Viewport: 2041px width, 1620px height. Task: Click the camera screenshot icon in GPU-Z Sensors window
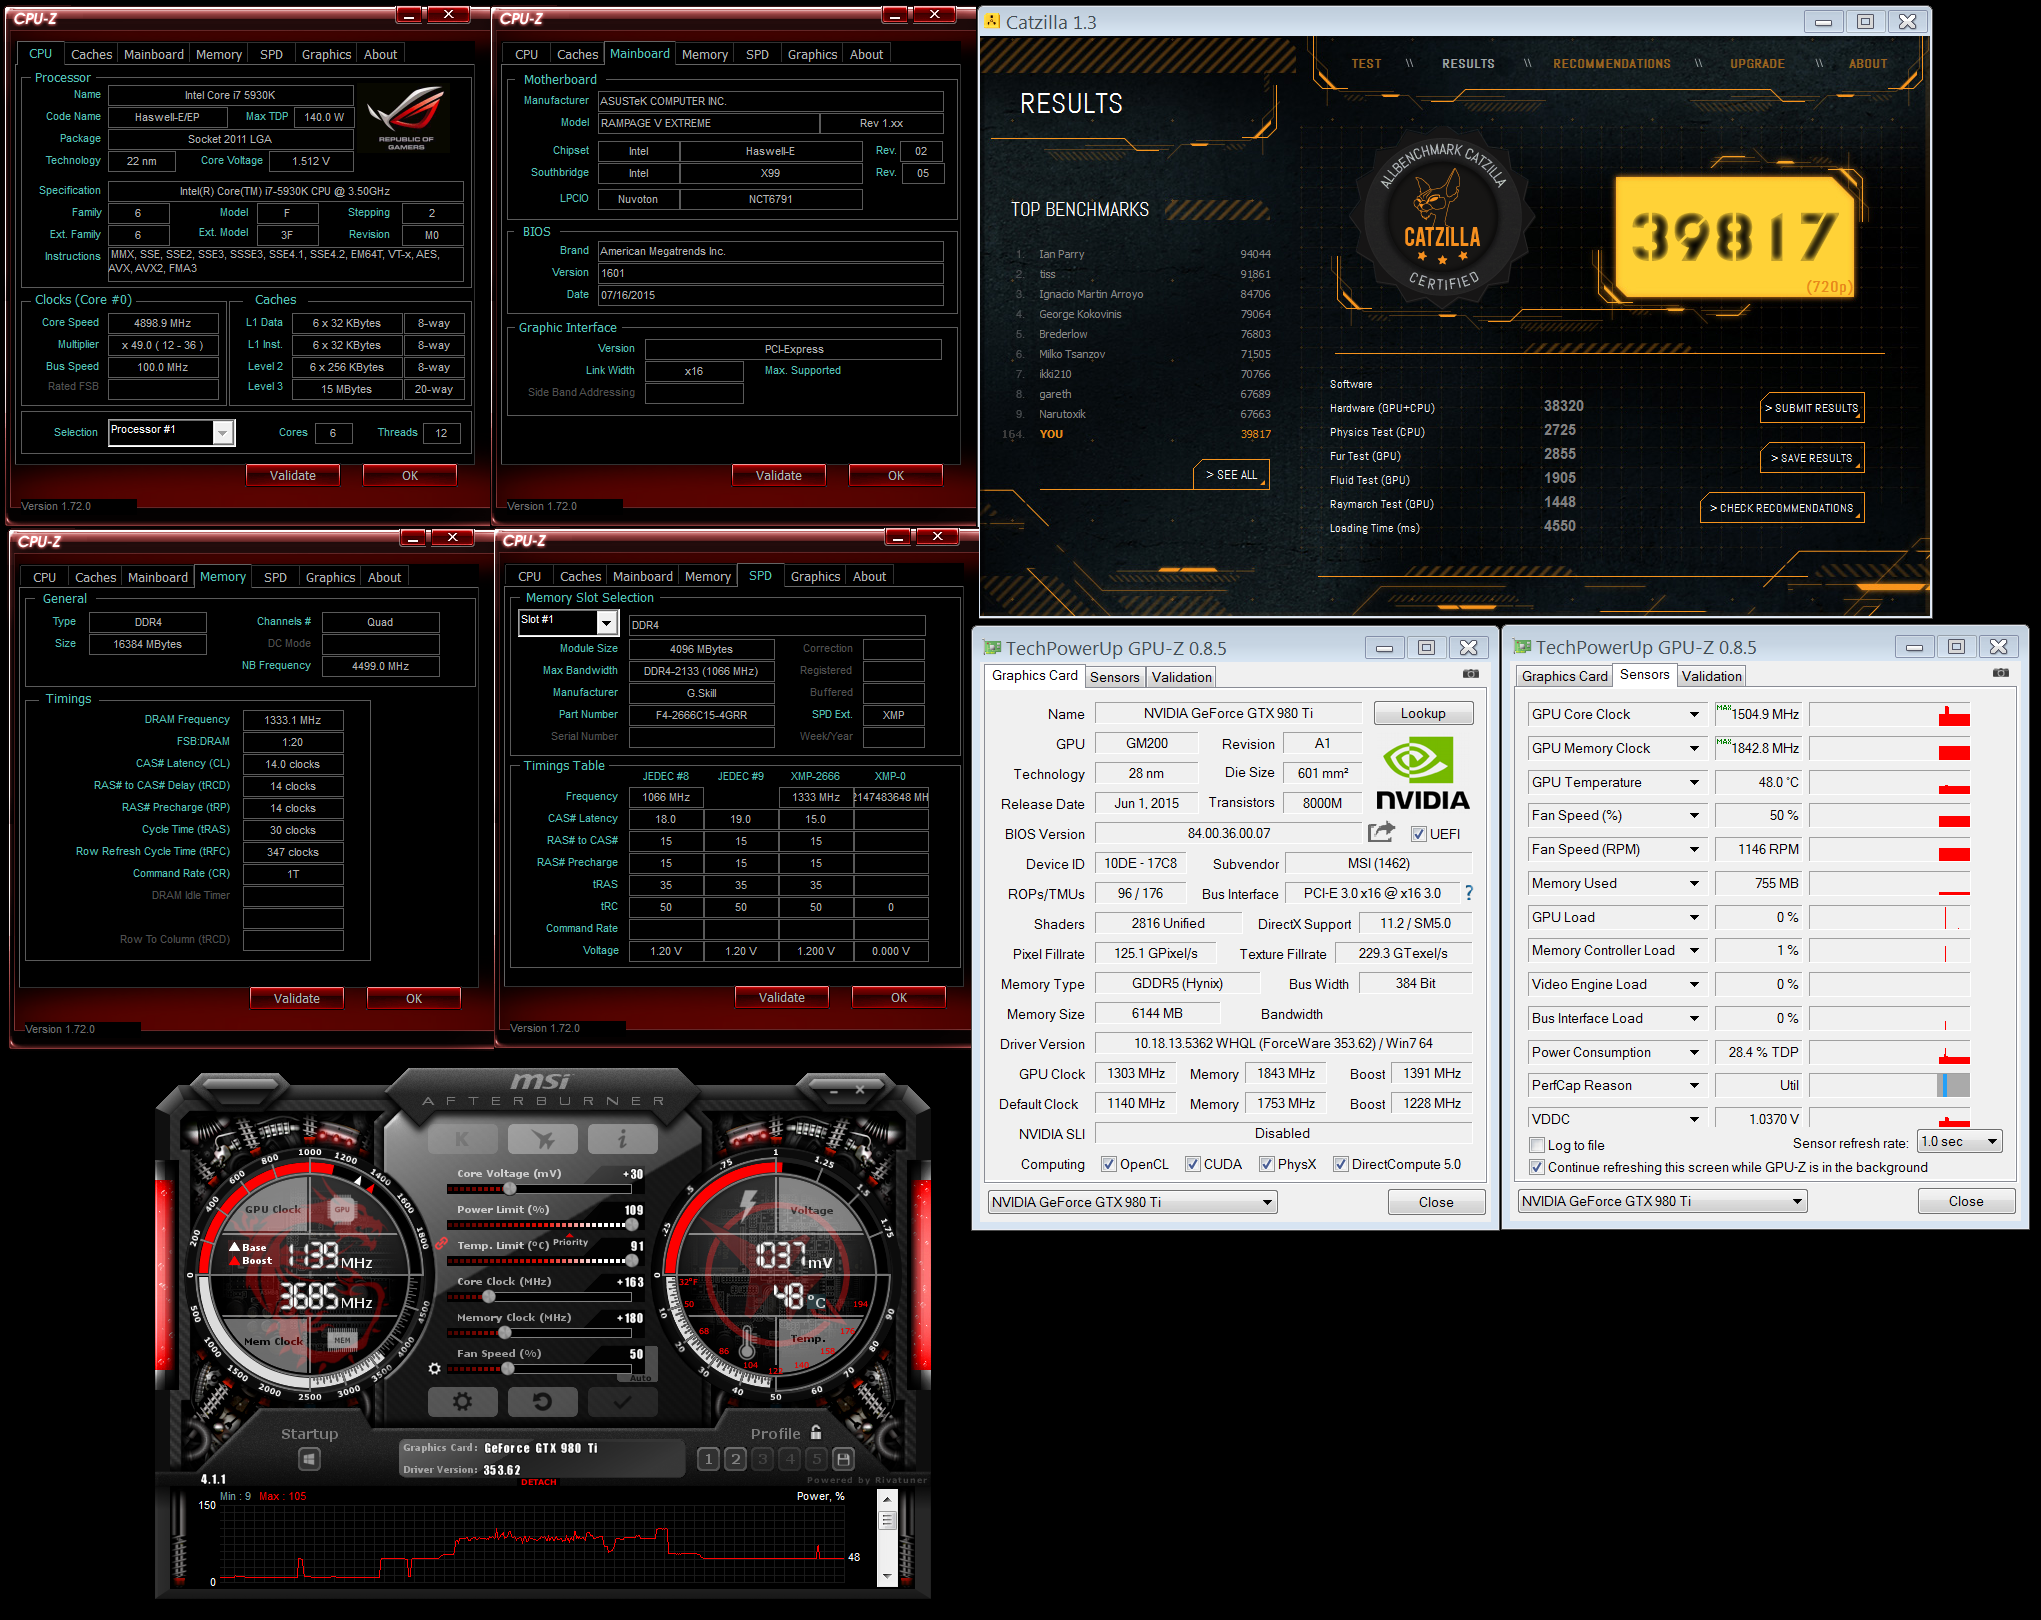[2000, 673]
